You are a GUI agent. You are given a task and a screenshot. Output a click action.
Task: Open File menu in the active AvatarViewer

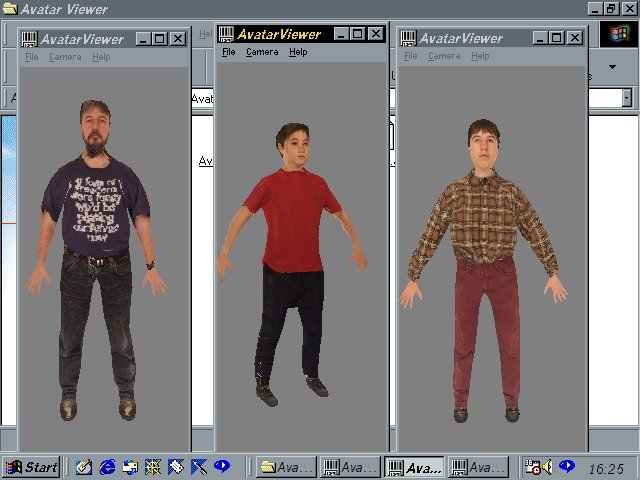[229, 52]
